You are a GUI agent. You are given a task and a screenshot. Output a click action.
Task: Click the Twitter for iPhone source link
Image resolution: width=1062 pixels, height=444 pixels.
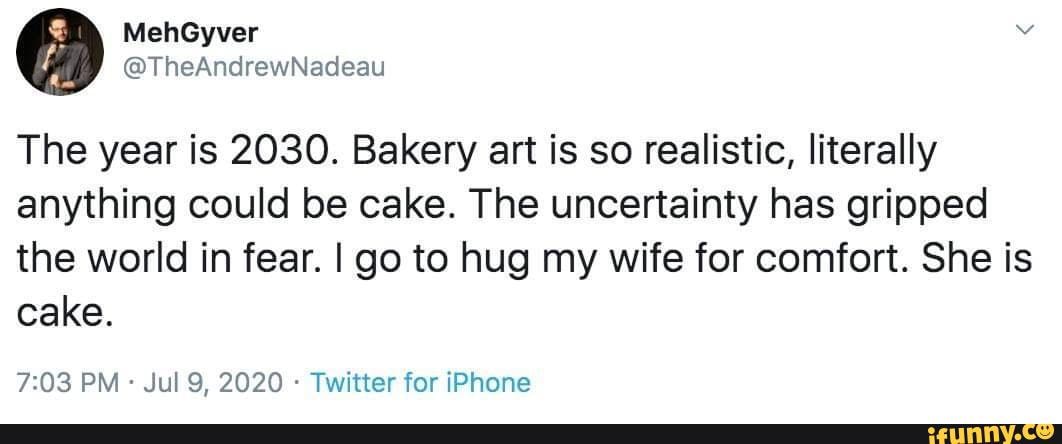pyautogui.click(x=421, y=382)
